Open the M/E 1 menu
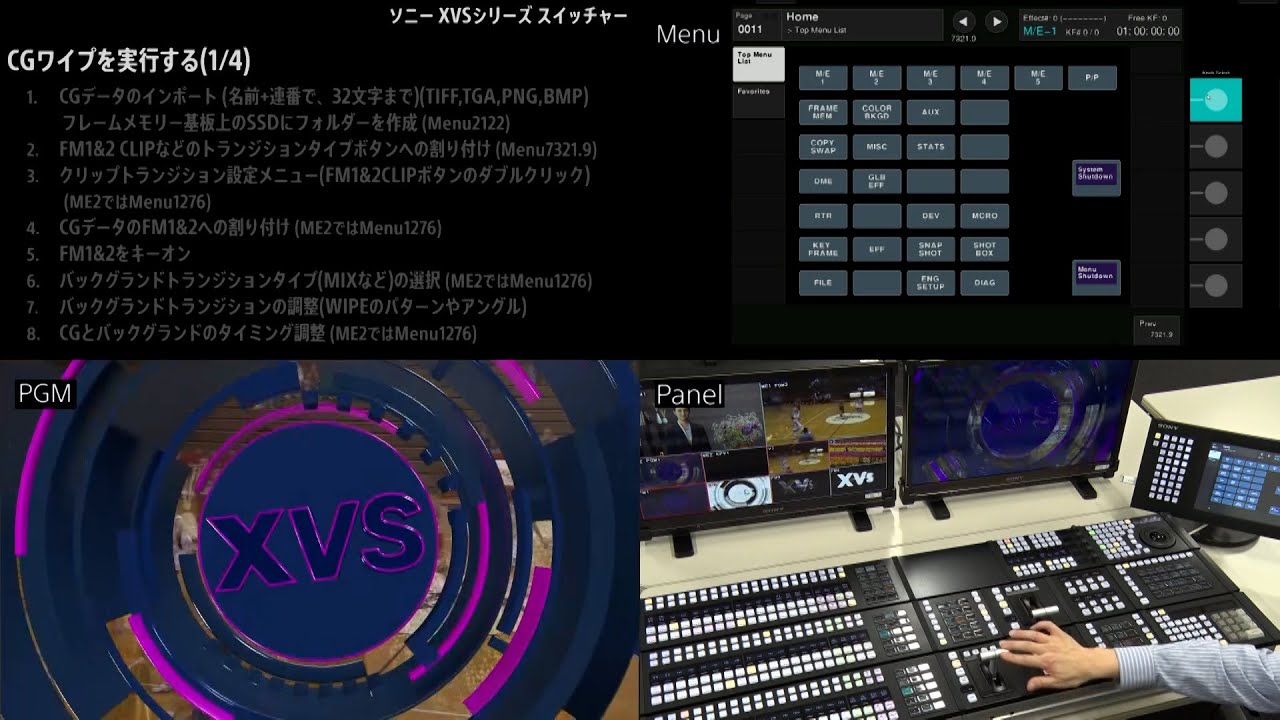 coord(823,77)
